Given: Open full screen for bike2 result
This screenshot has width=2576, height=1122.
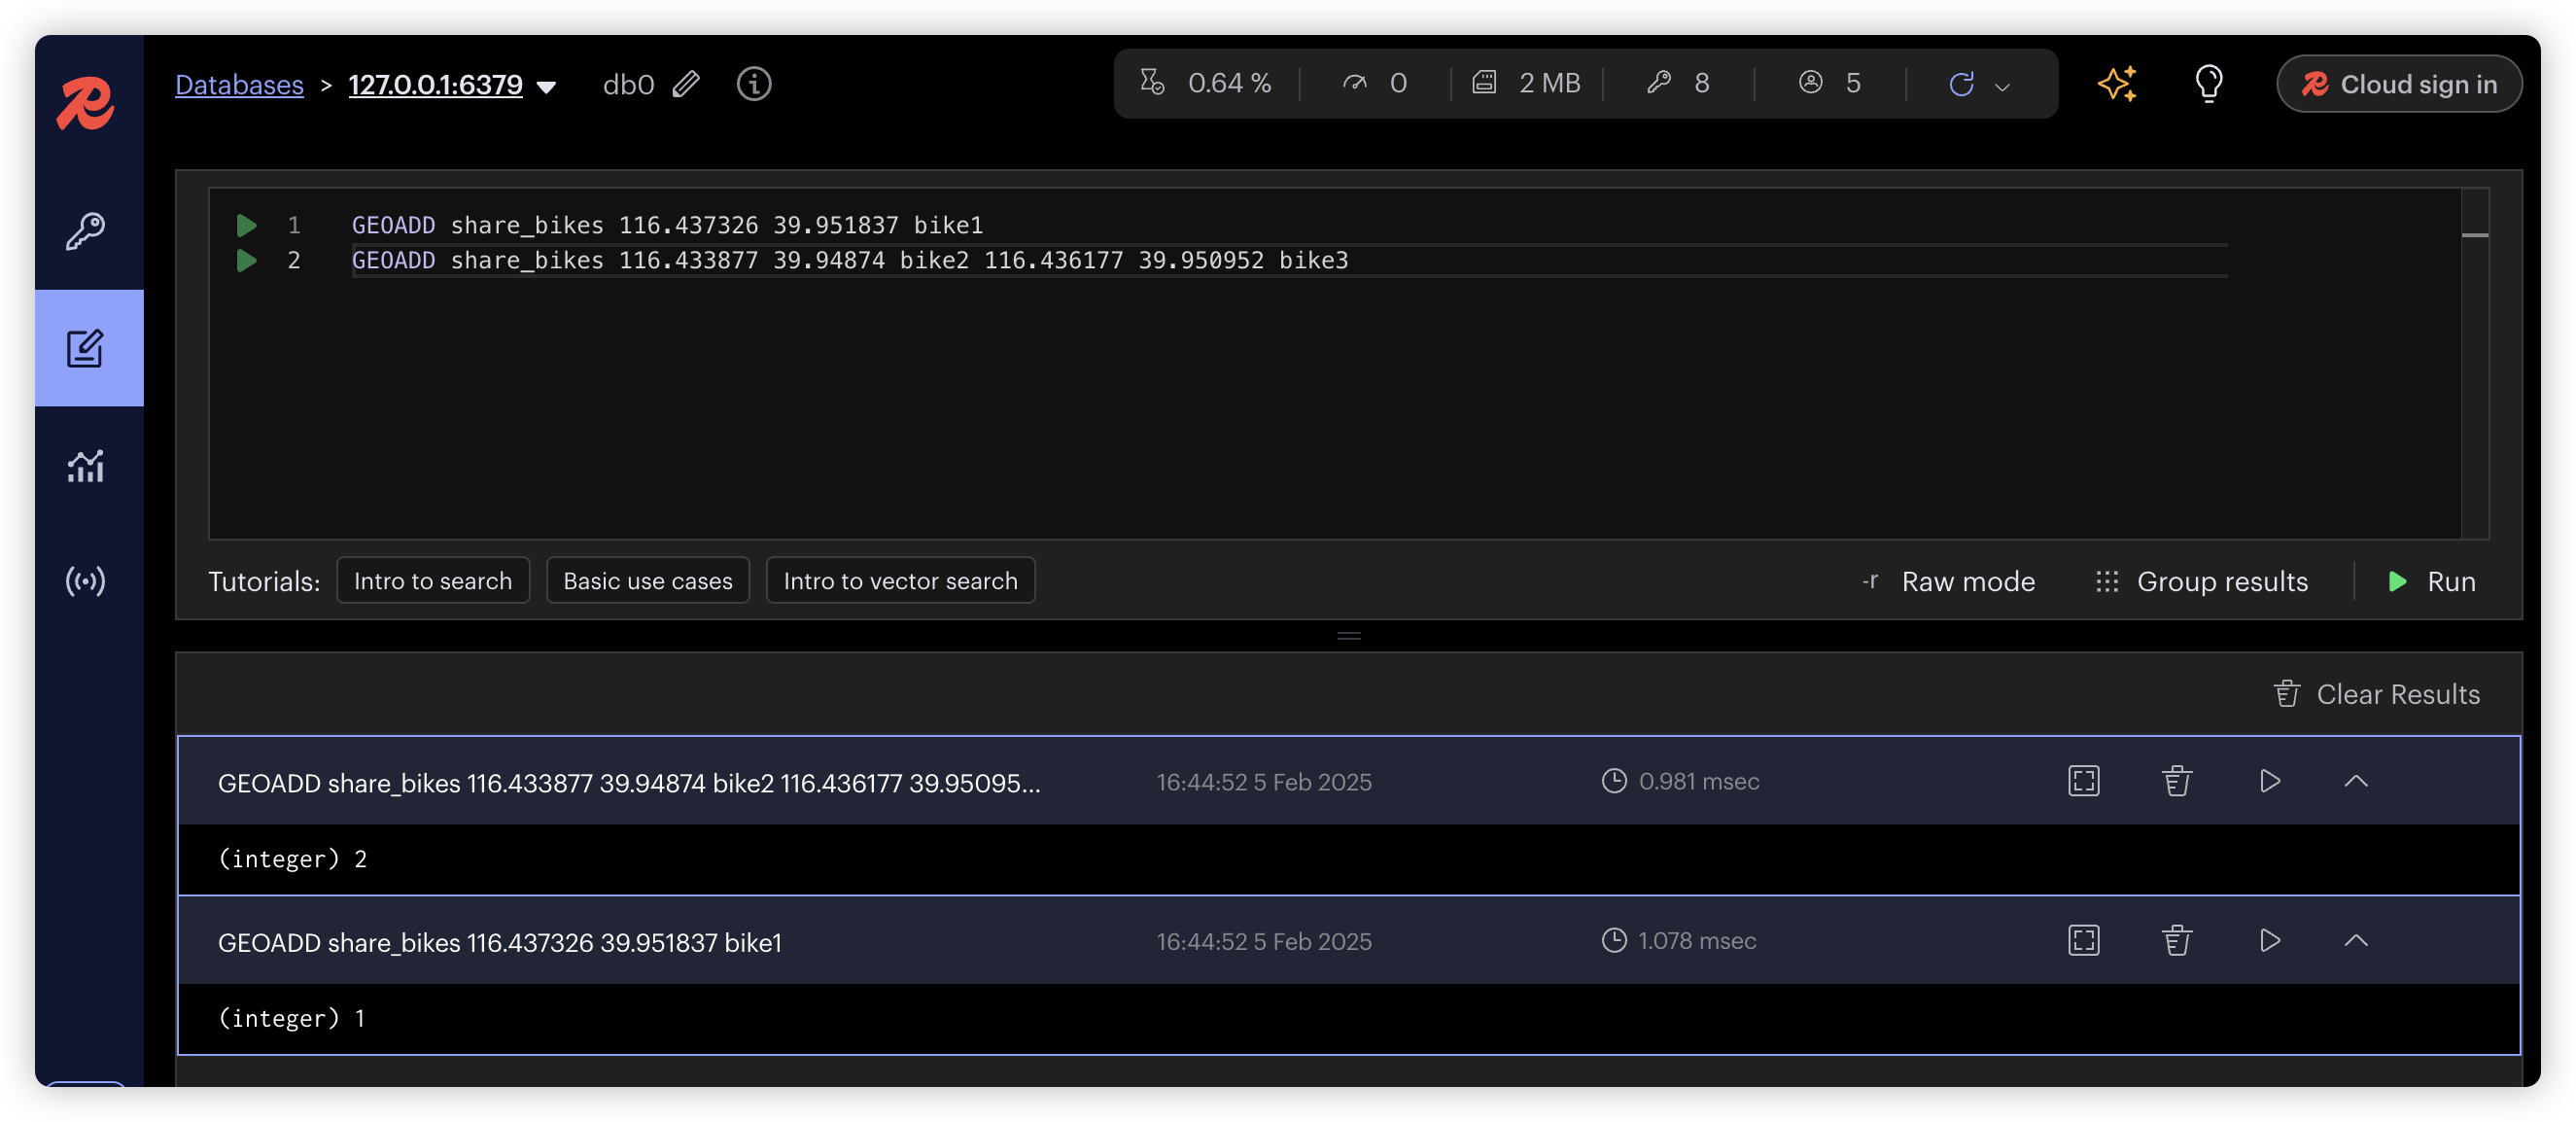Looking at the screenshot, I should pyautogui.click(x=2084, y=781).
